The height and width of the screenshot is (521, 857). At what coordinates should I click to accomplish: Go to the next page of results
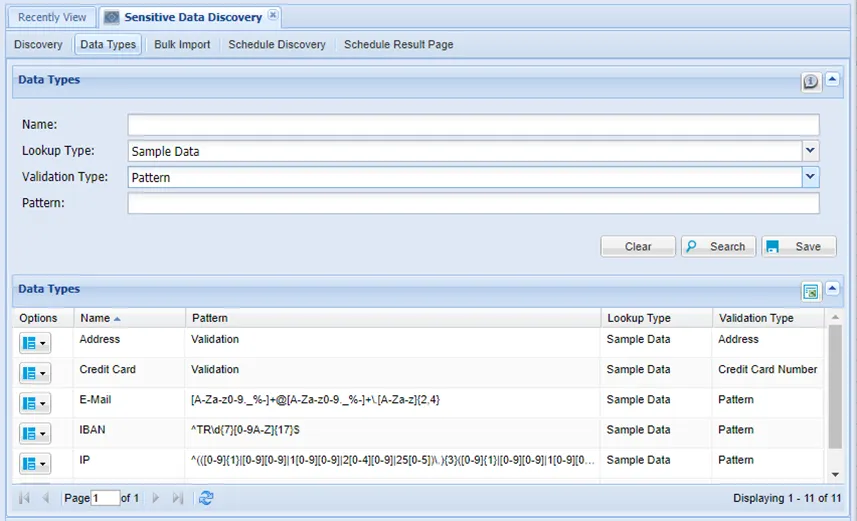coord(156,497)
